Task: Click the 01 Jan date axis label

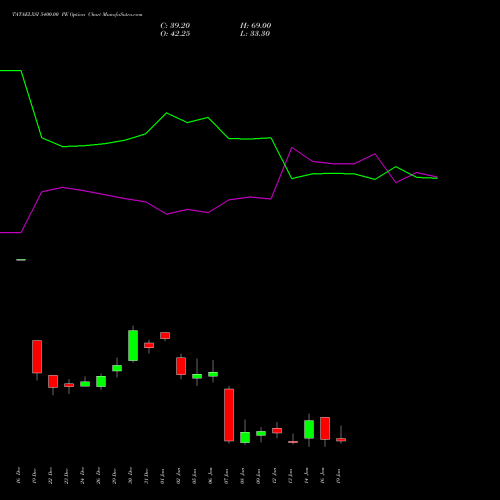Action: [162, 476]
